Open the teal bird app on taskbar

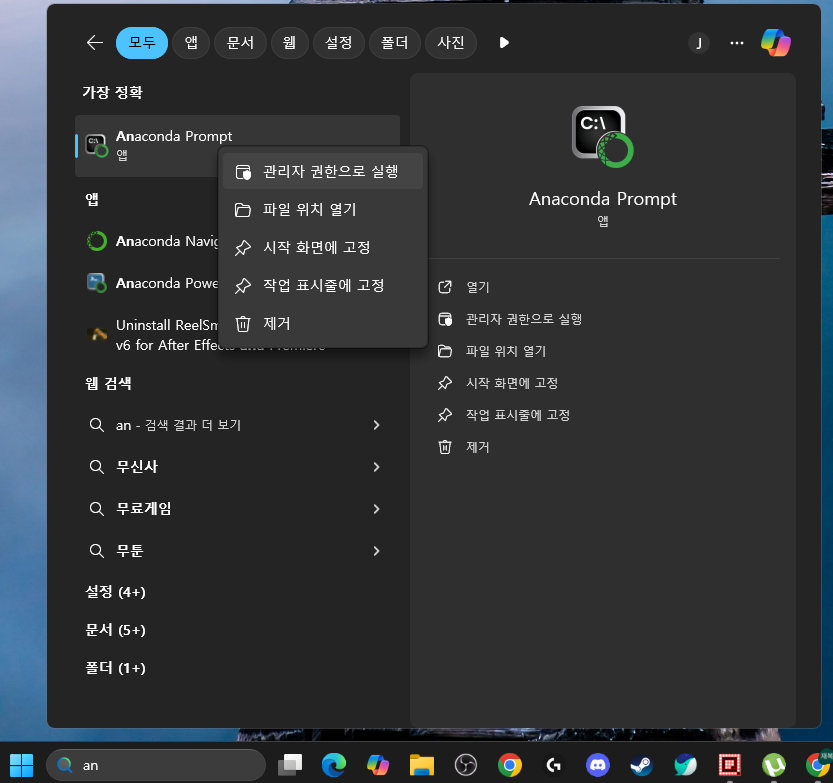pos(685,765)
